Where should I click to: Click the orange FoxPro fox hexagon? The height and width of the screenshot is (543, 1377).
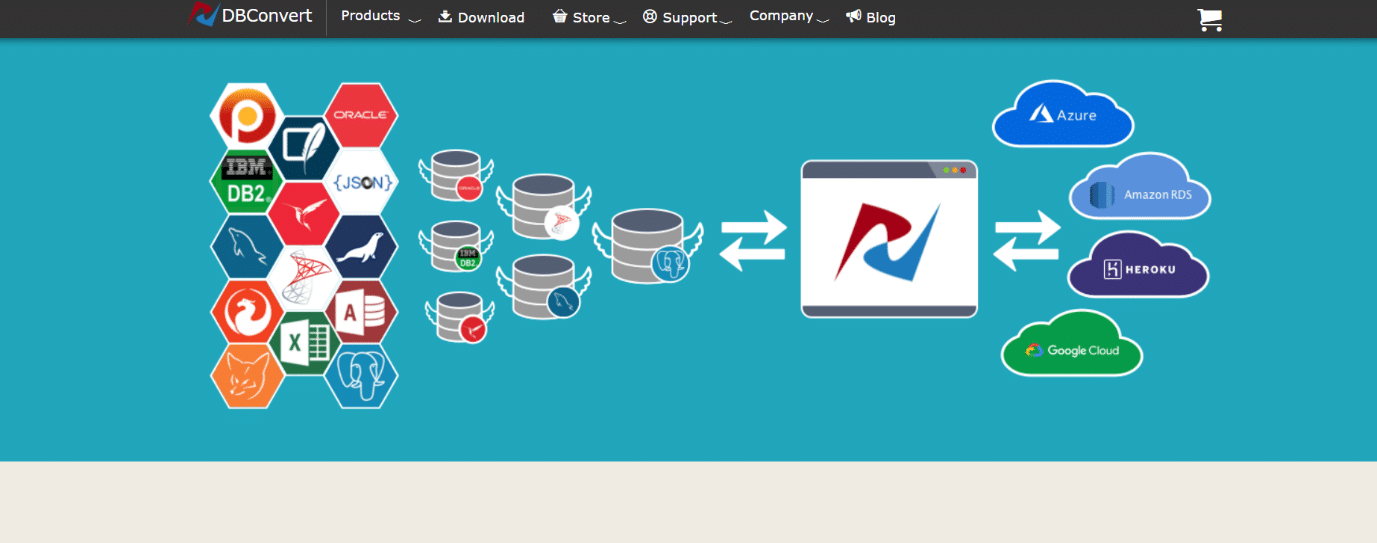click(x=246, y=376)
